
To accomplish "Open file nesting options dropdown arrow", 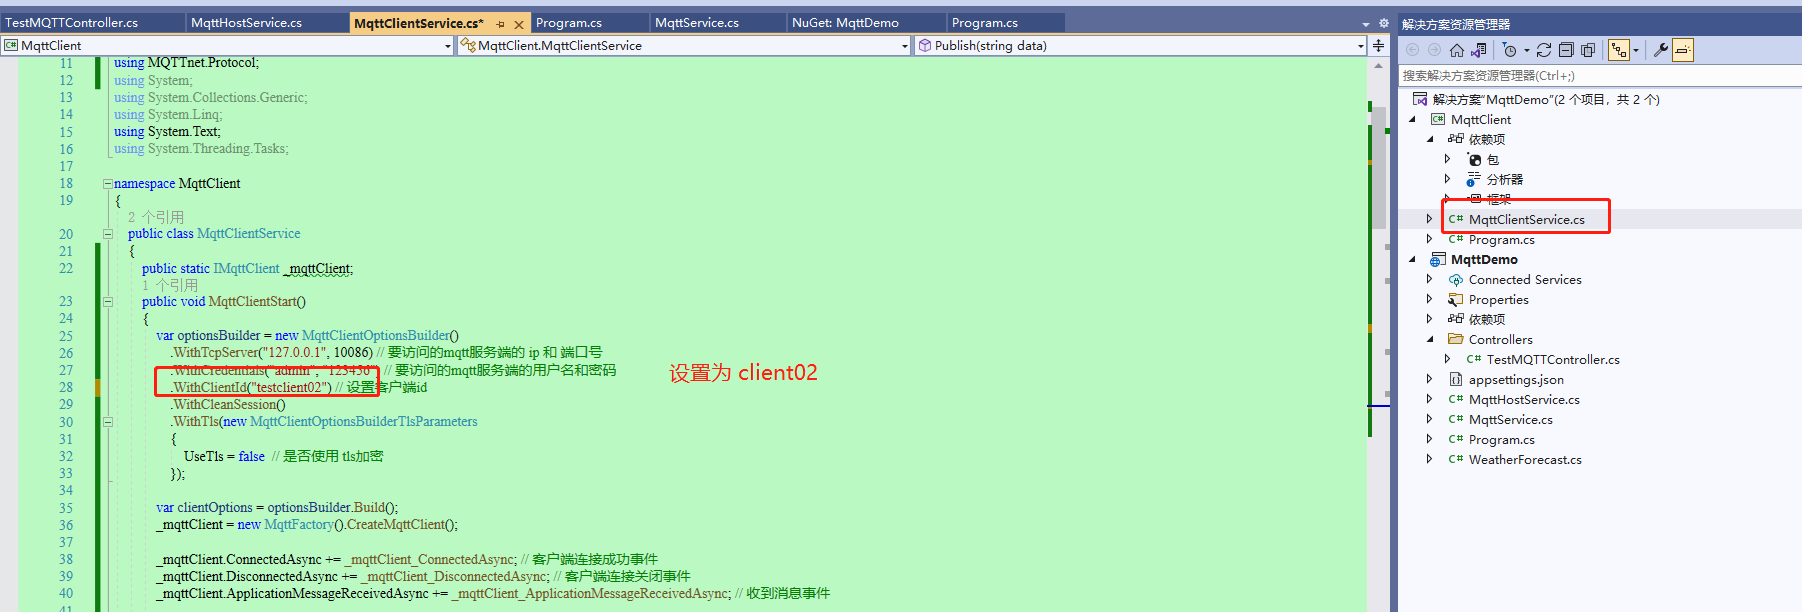I will (1636, 51).
